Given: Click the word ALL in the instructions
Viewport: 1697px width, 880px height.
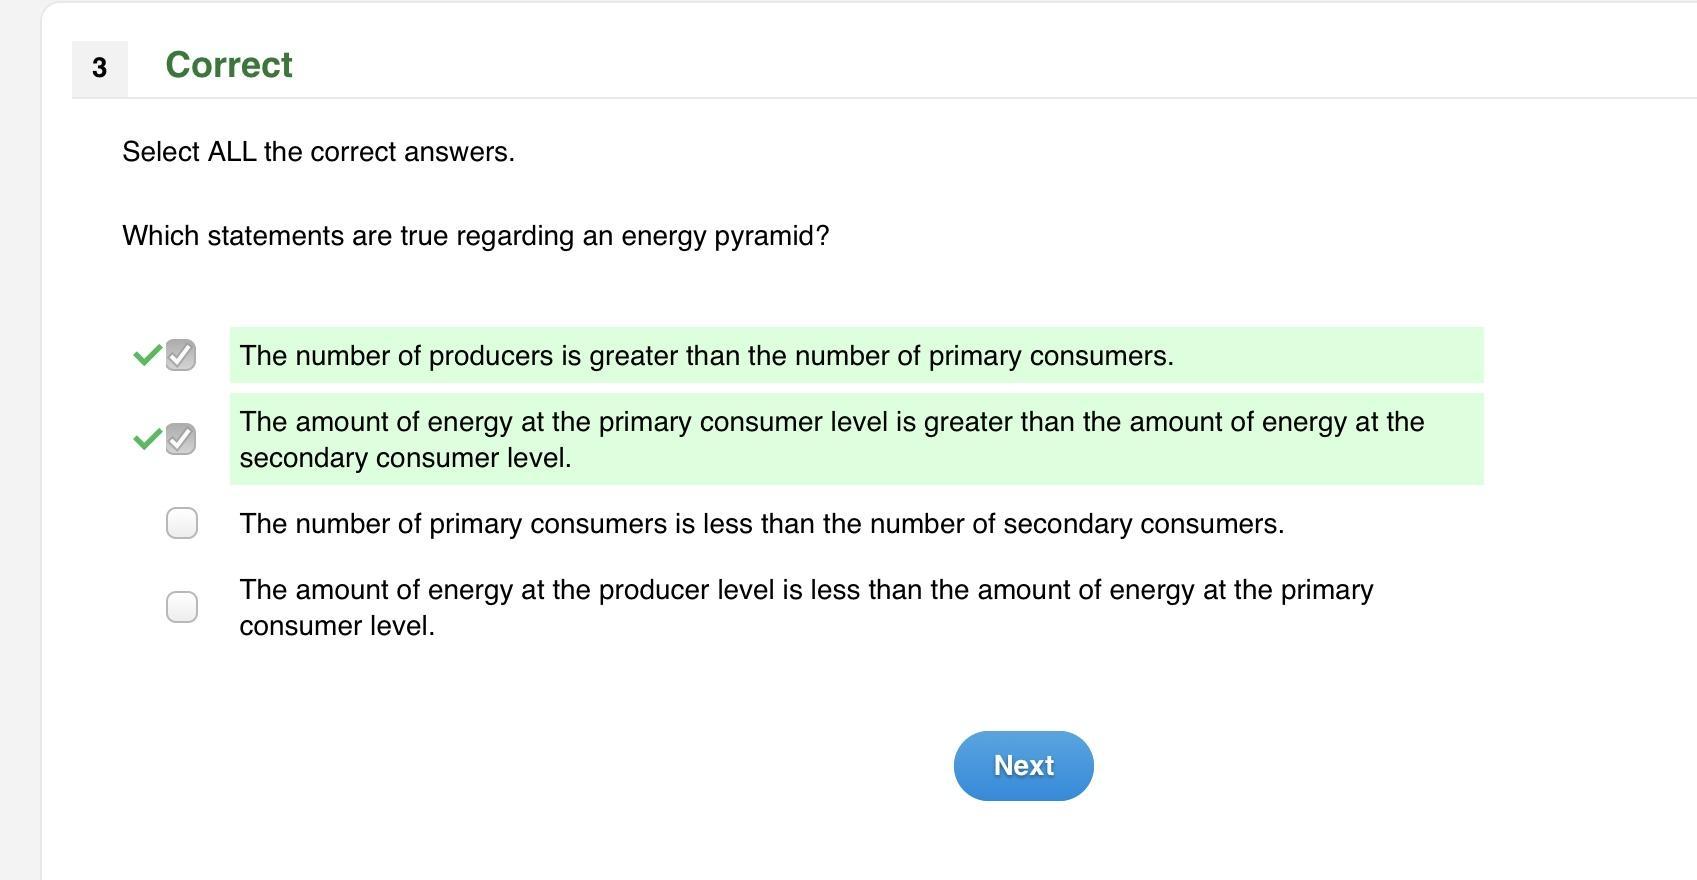Looking at the screenshot, I should coord(232,152).
